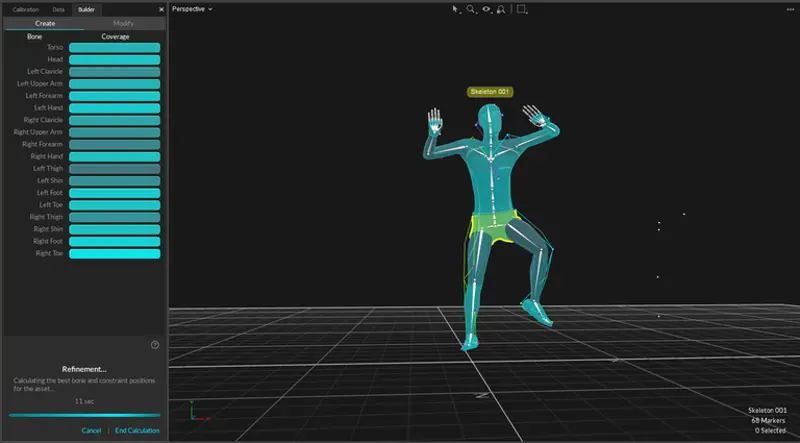800x443 pixels.
Task: Open the Modify sub-tab
Action: [123, 23]
